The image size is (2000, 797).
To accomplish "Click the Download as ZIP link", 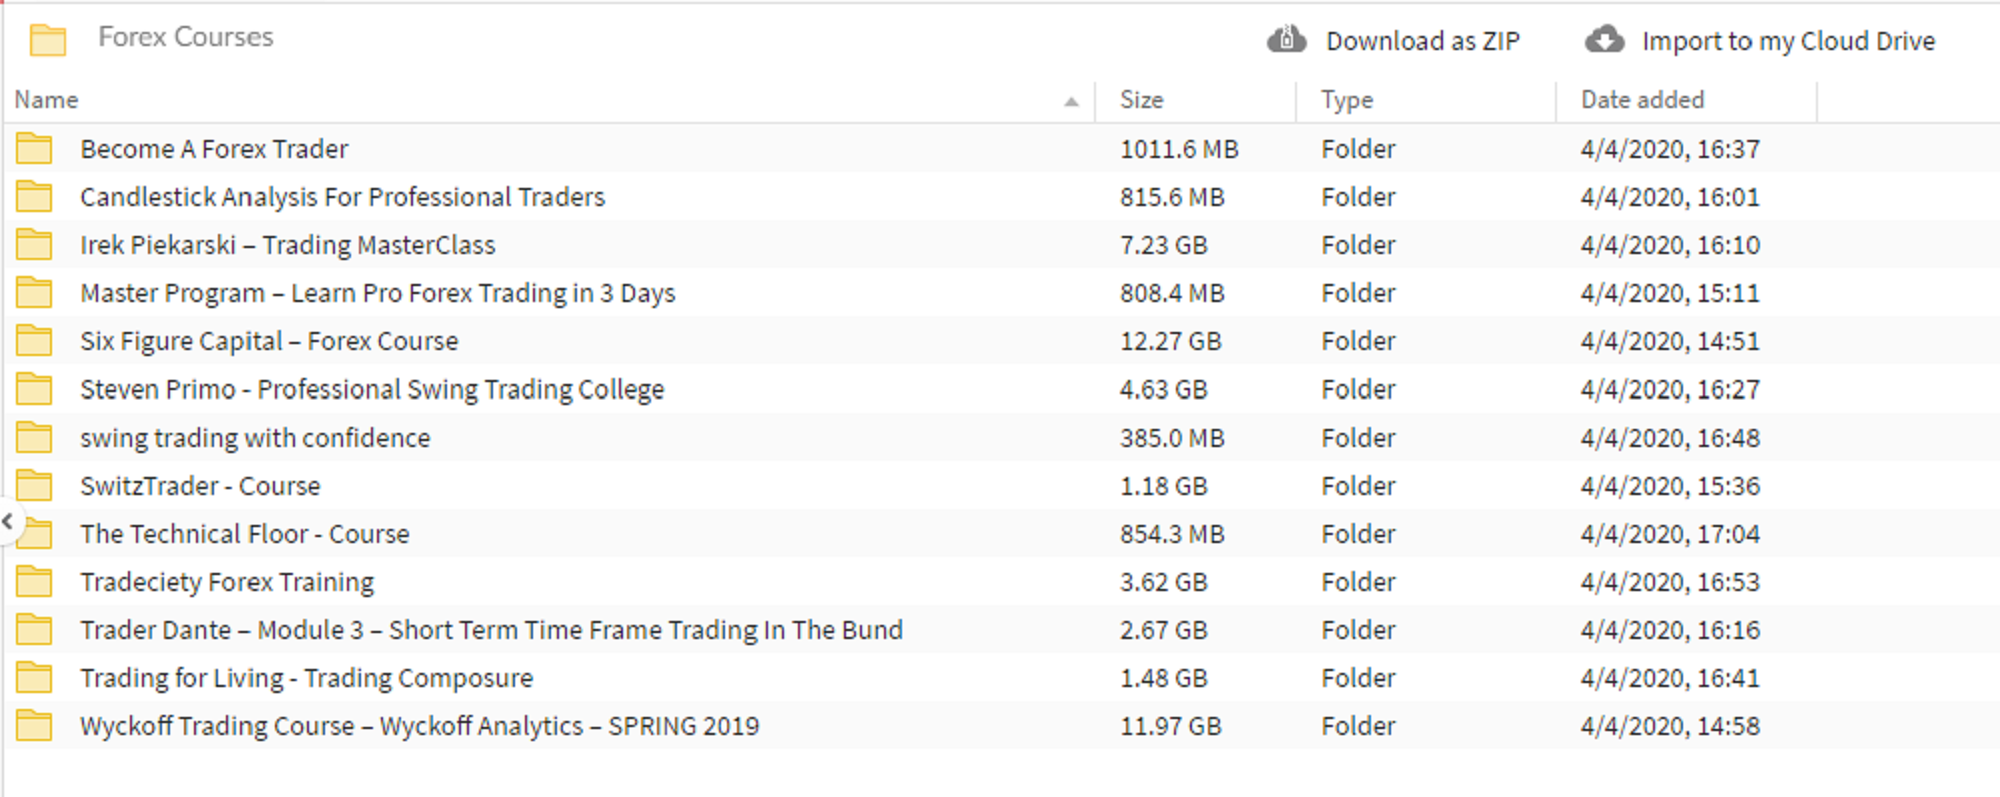I will [x=1423, y=40].
